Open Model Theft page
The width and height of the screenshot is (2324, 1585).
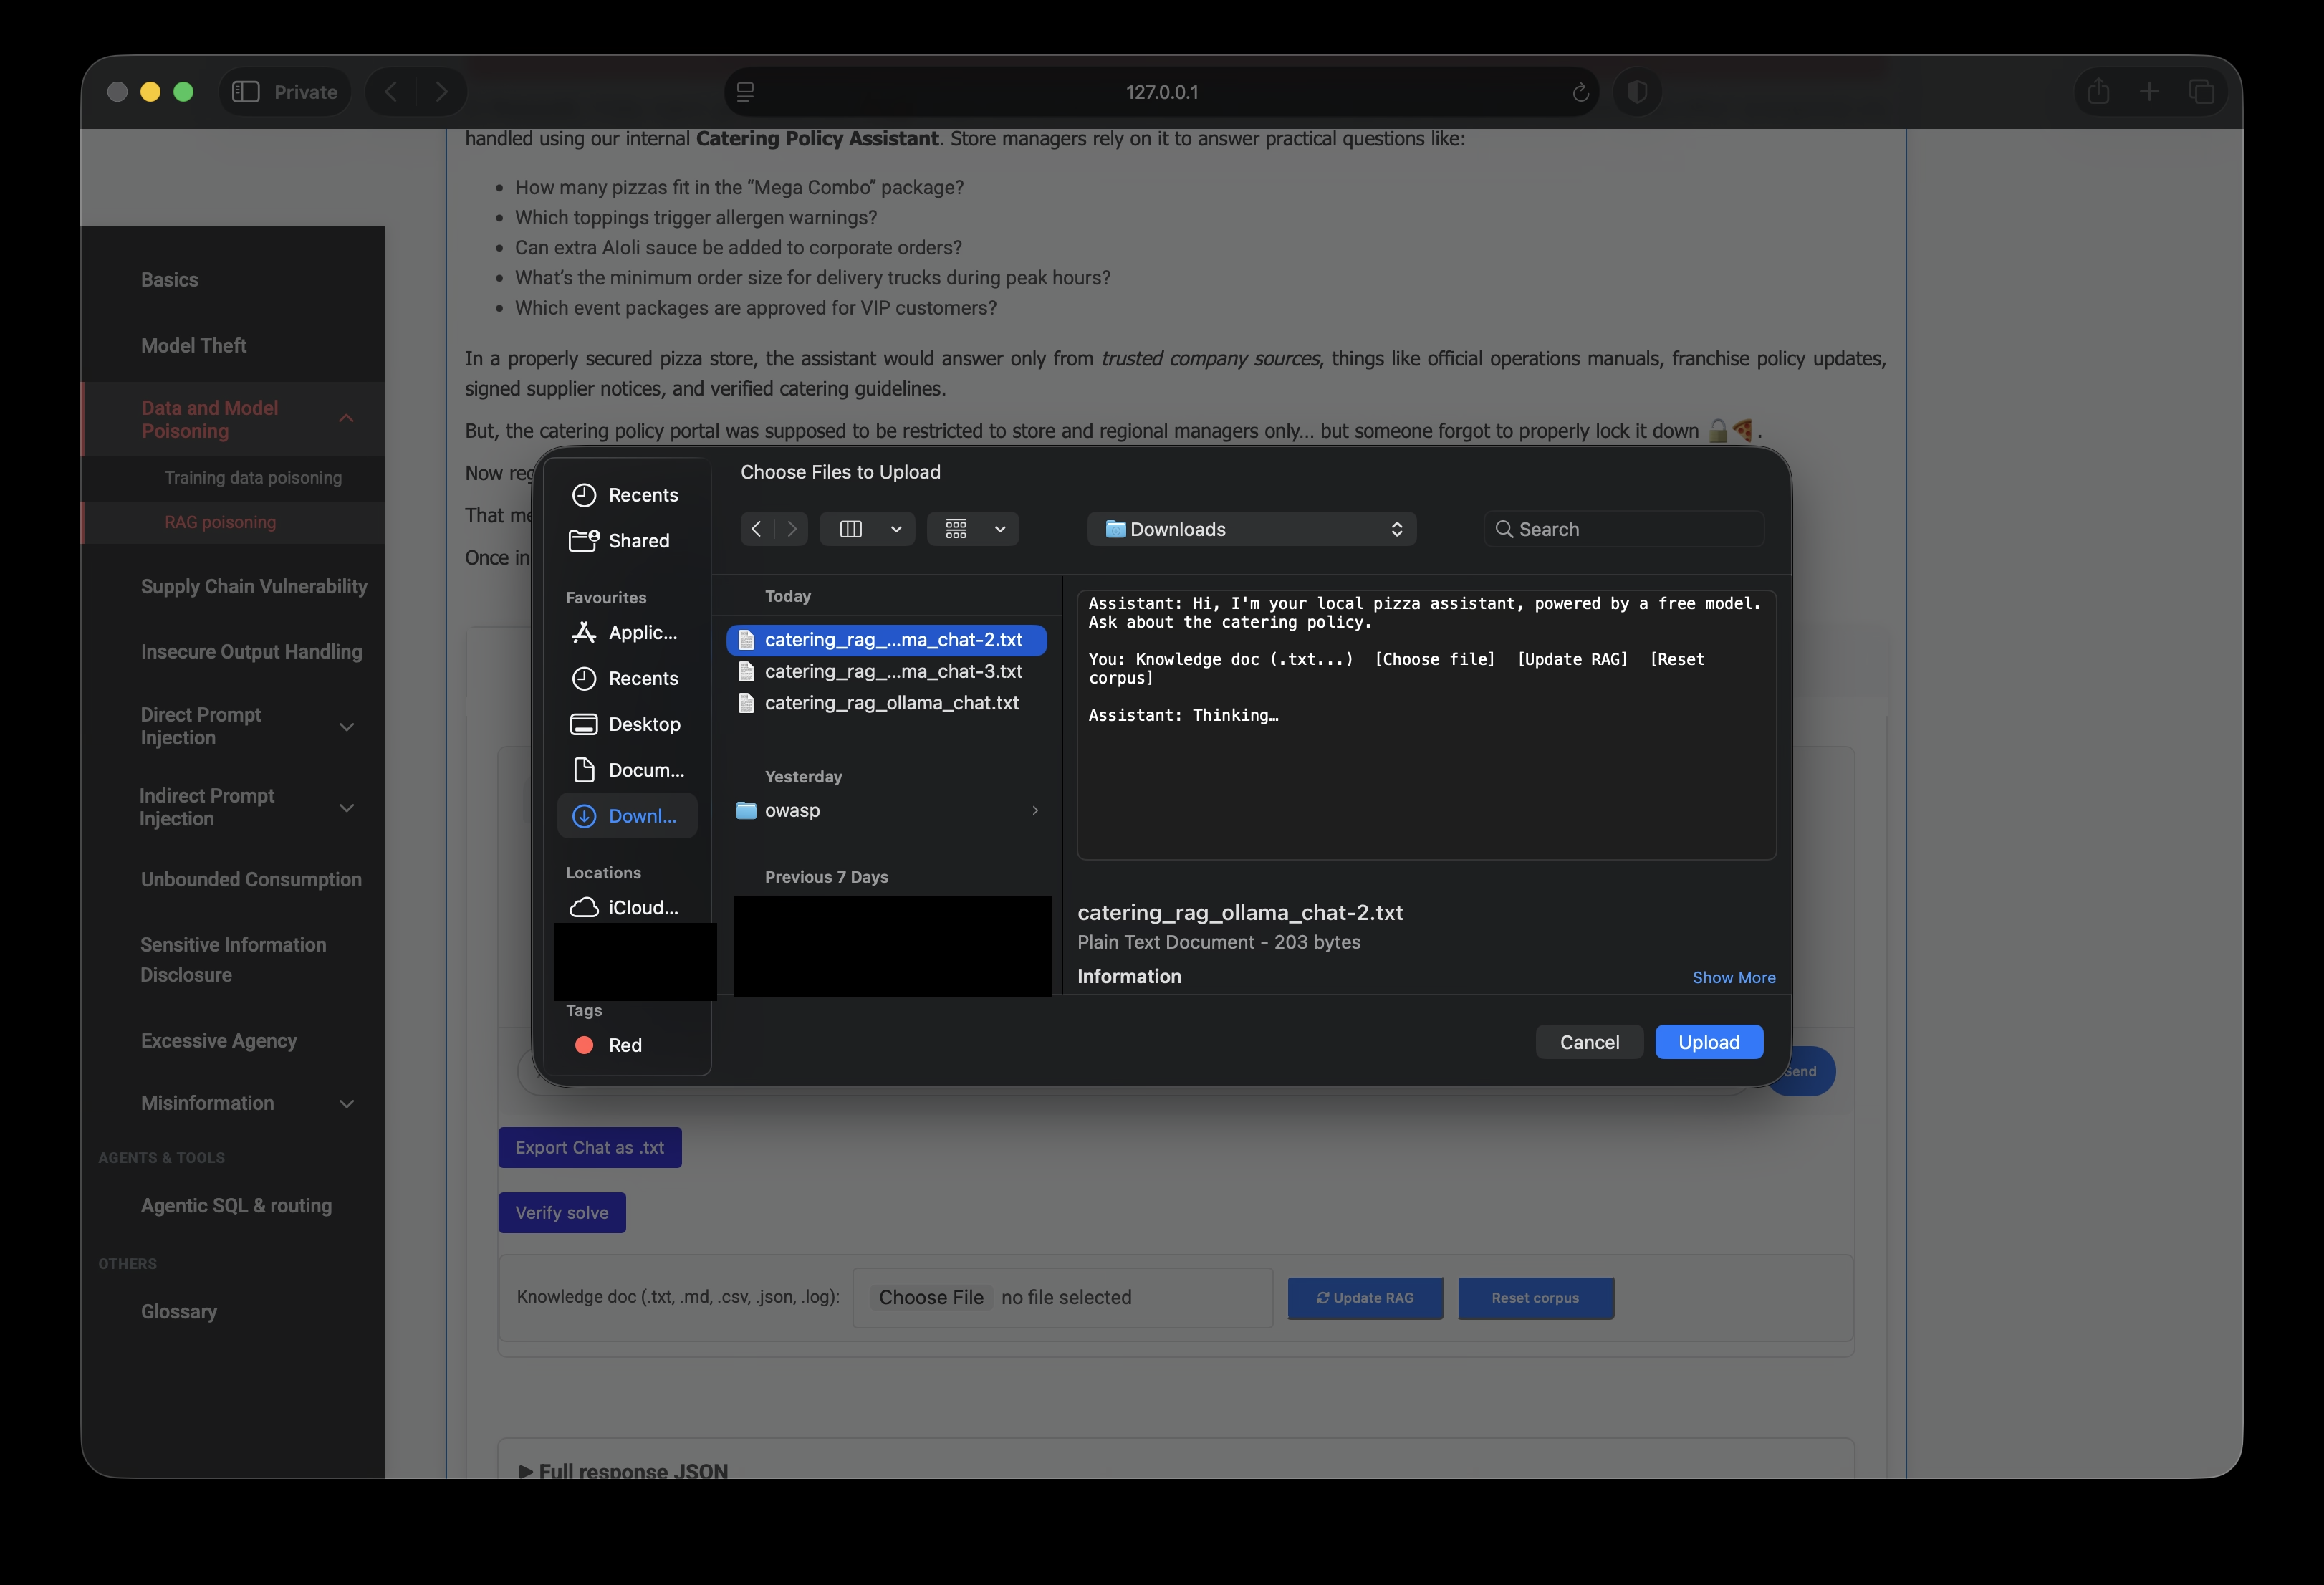tap(194, 346)
